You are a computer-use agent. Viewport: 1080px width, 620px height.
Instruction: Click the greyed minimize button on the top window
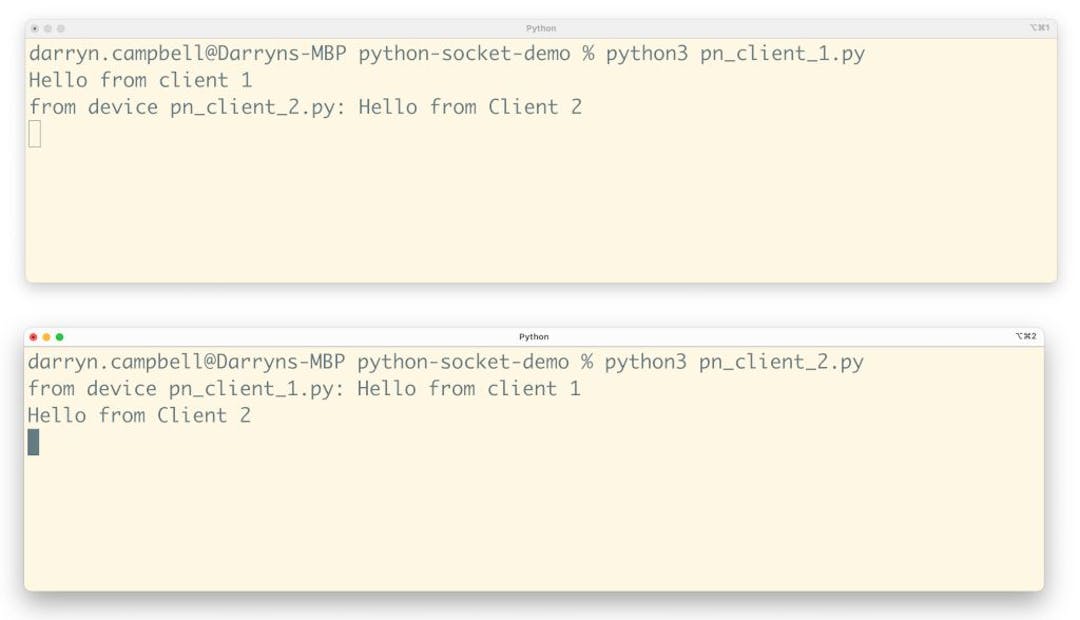(x=47, y=28)
